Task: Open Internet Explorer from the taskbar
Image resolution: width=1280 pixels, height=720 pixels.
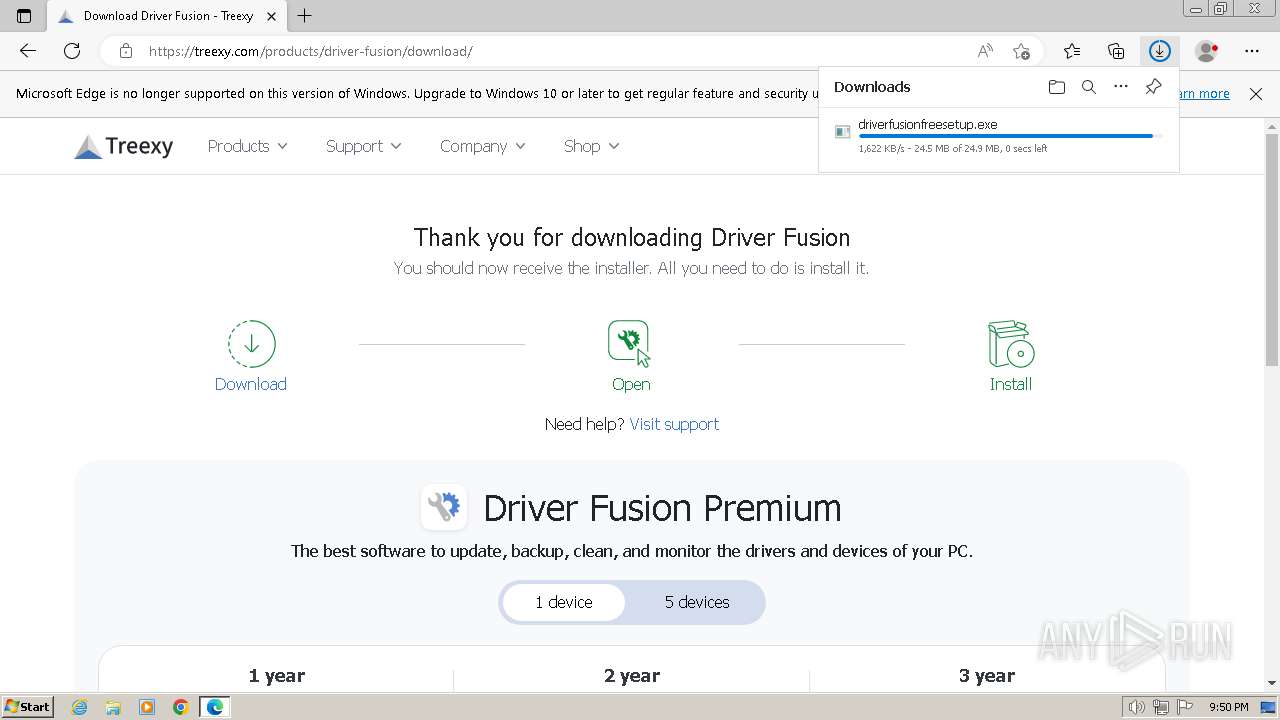Action: coord(79,707)
